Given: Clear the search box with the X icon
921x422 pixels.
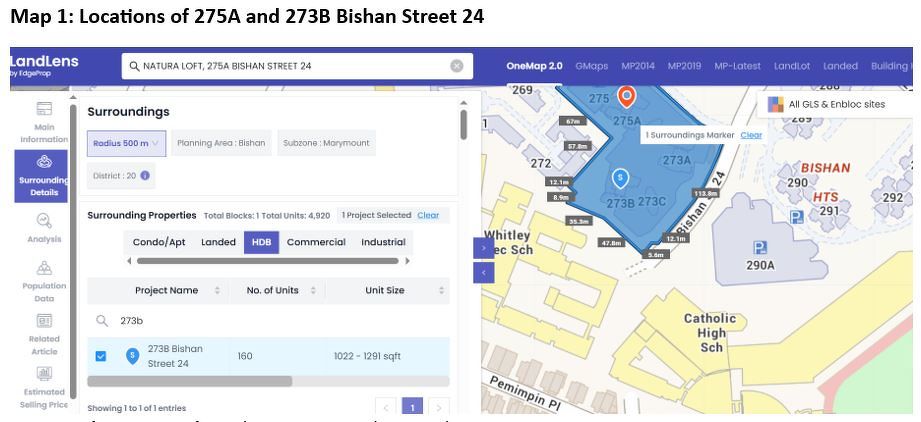Looking at the screenshot, I should coord(457,66).
